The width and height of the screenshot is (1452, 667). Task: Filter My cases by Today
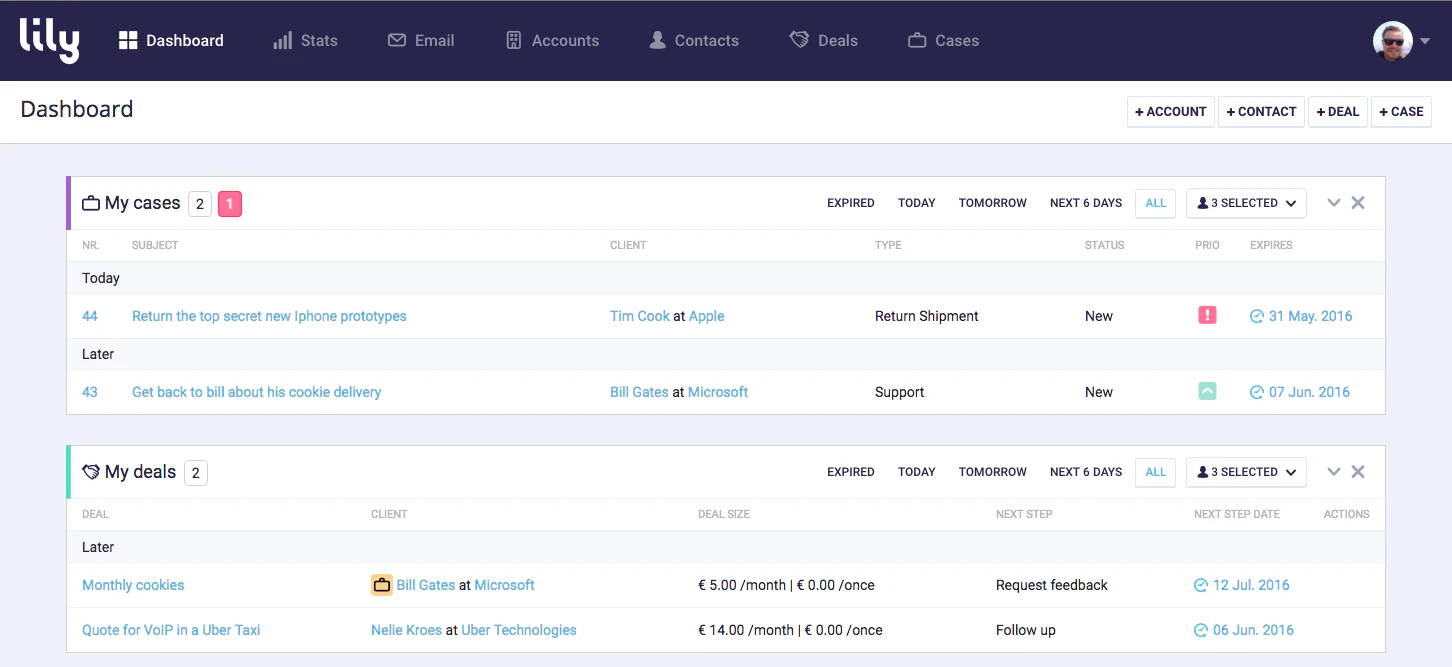pyautogui.click(x=917, y=203)
